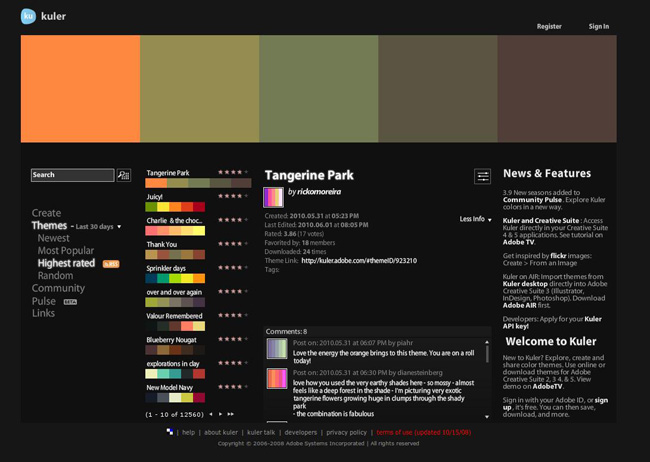This screenshot has width=650, height=462.
Task: Select the over and over again theme
Action: coord(175,298)
